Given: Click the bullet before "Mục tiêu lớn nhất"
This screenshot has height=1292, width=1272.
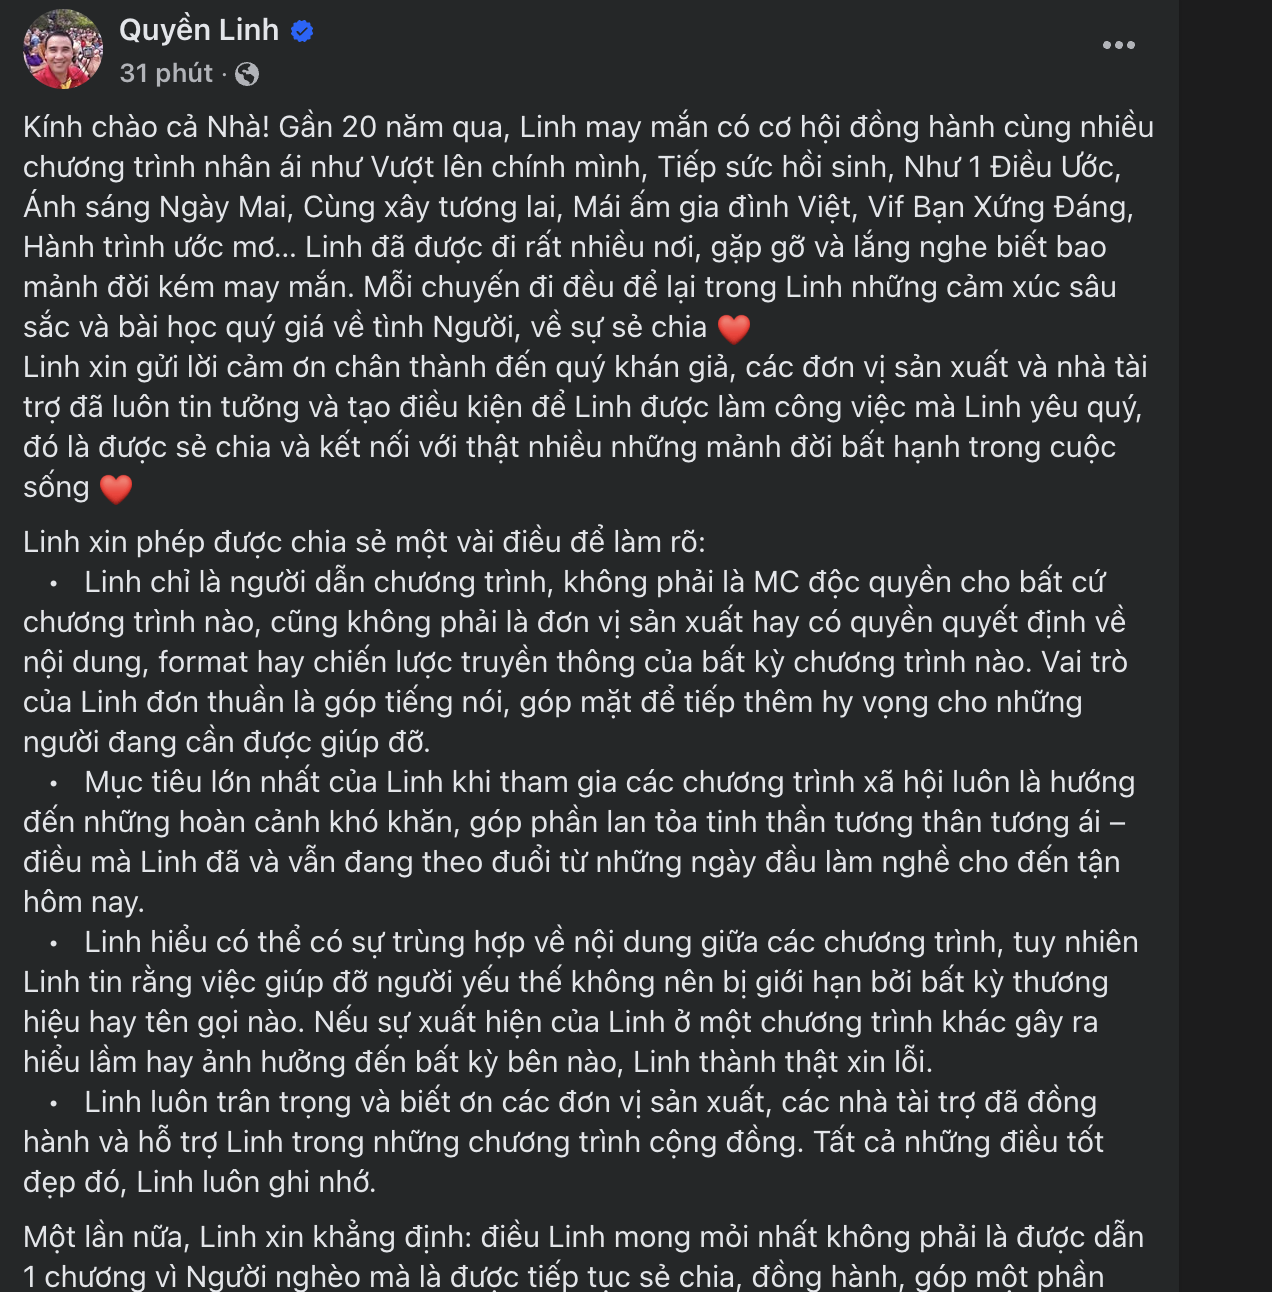Looking at the screenshot, I should [x=54, y=783].
